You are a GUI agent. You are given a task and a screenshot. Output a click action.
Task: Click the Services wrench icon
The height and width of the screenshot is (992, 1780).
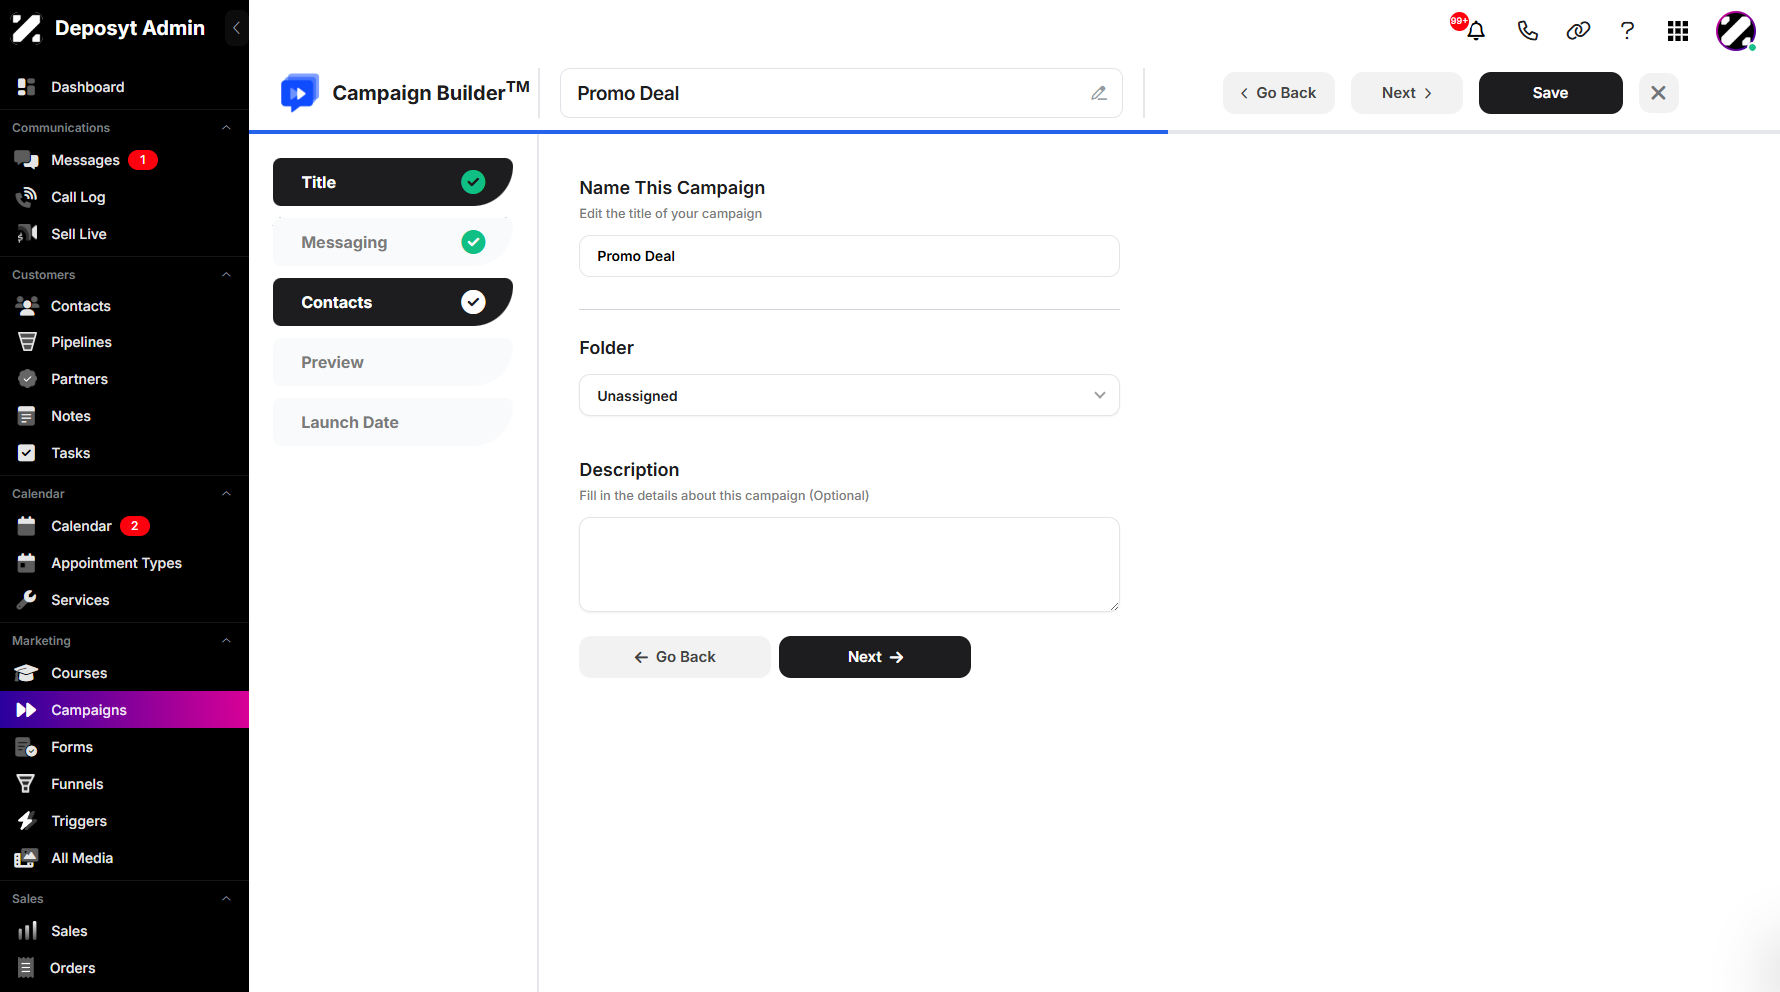(27, 600)
